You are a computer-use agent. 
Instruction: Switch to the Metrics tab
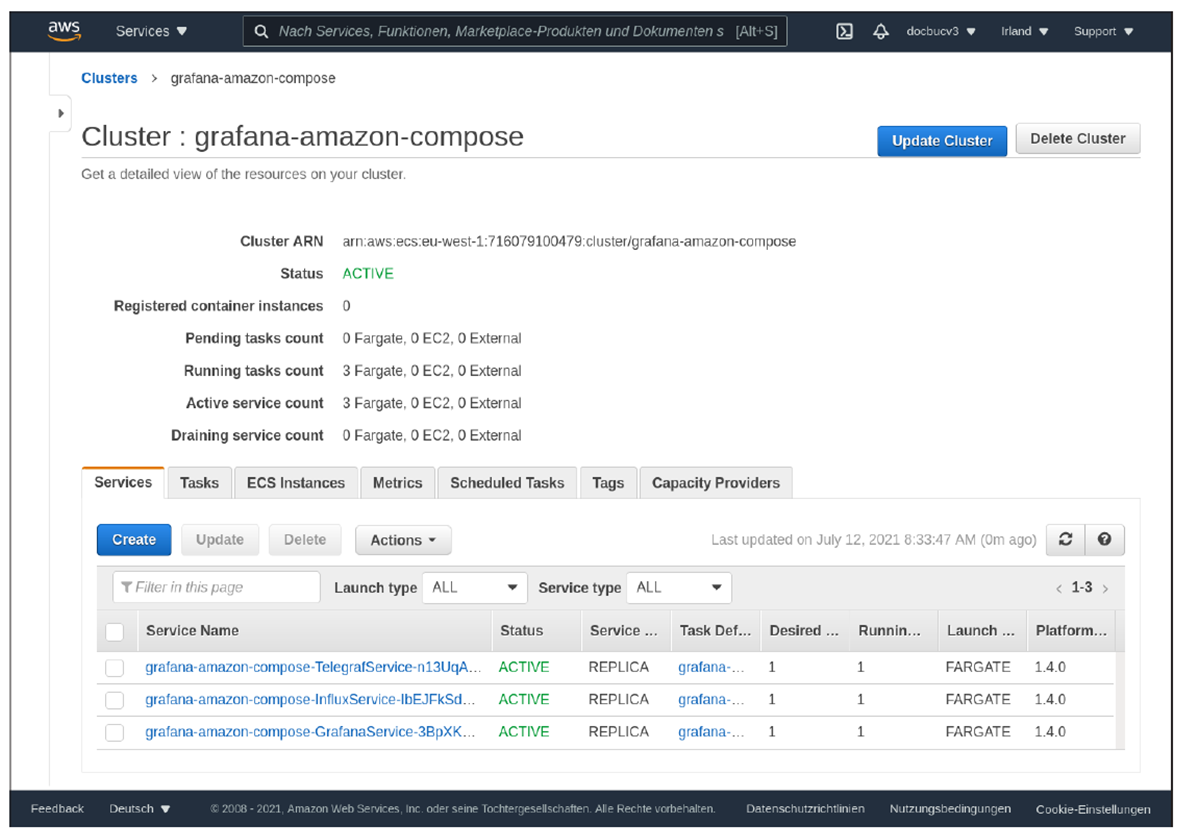coord(397,483)
